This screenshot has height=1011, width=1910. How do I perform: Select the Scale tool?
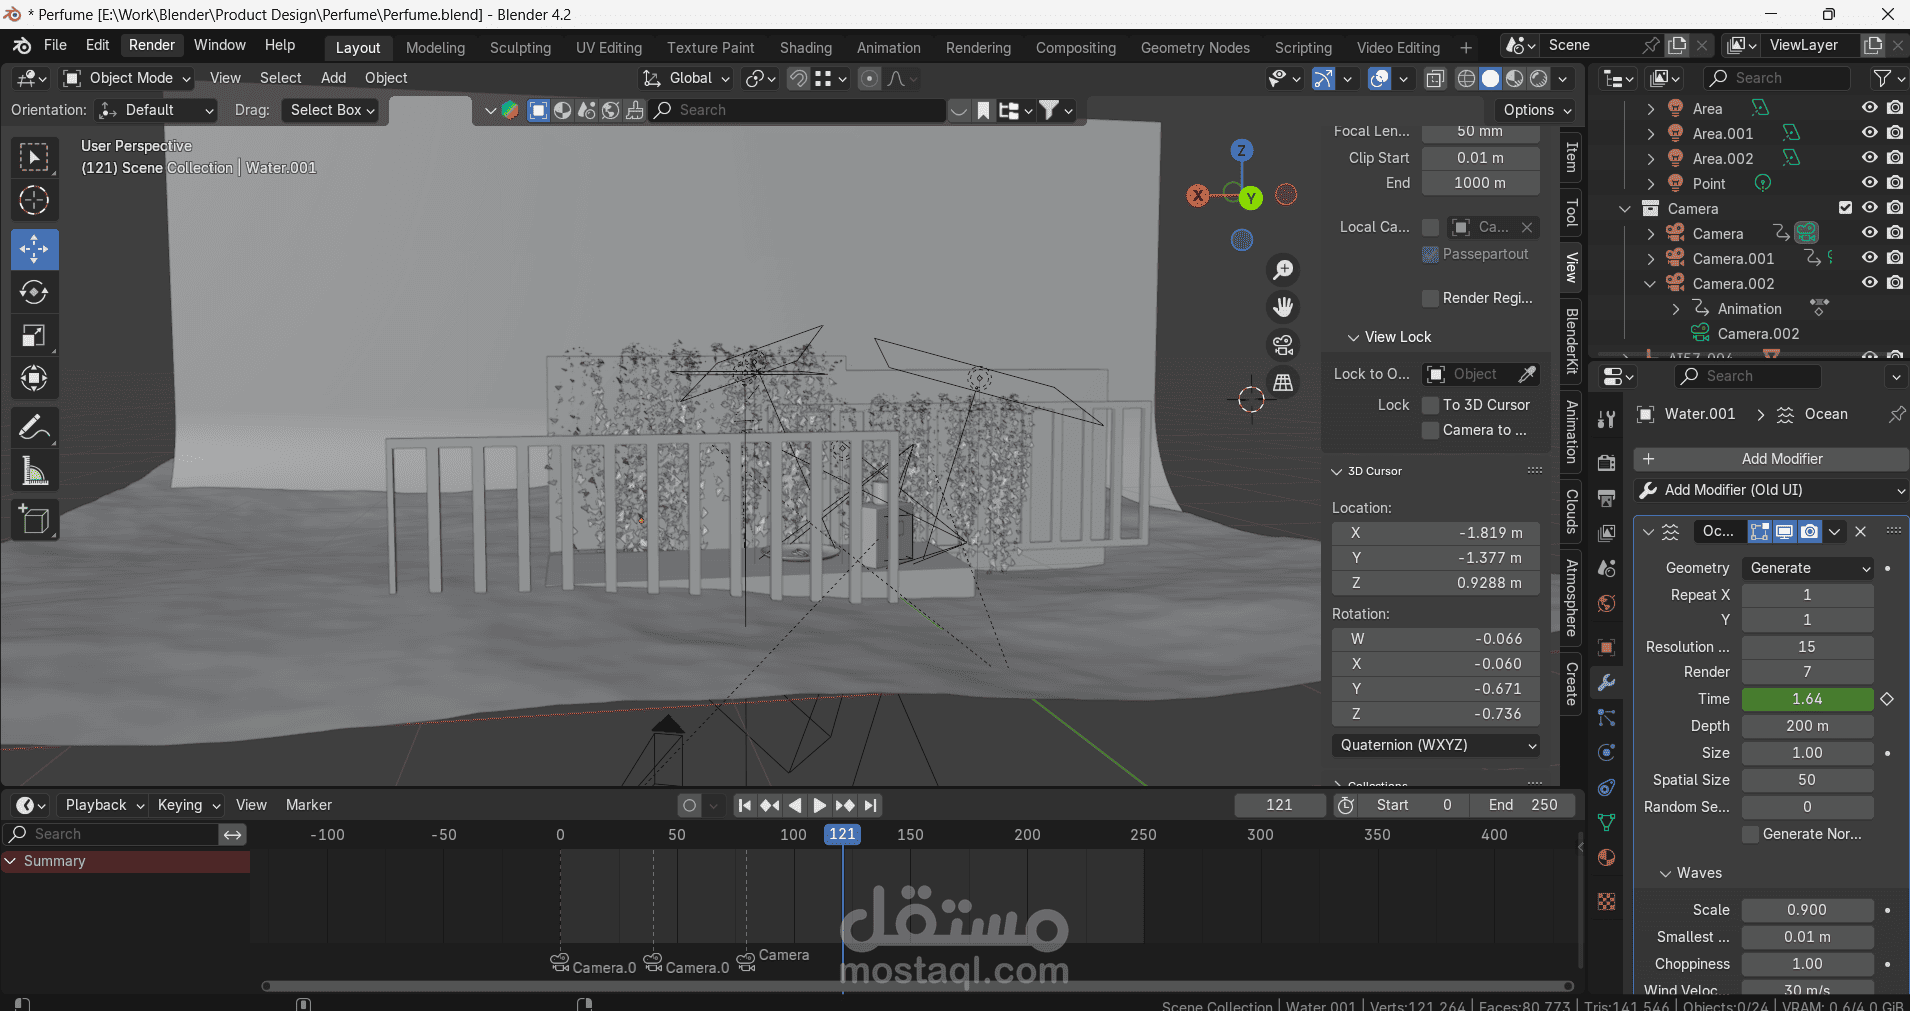[34, 336]
